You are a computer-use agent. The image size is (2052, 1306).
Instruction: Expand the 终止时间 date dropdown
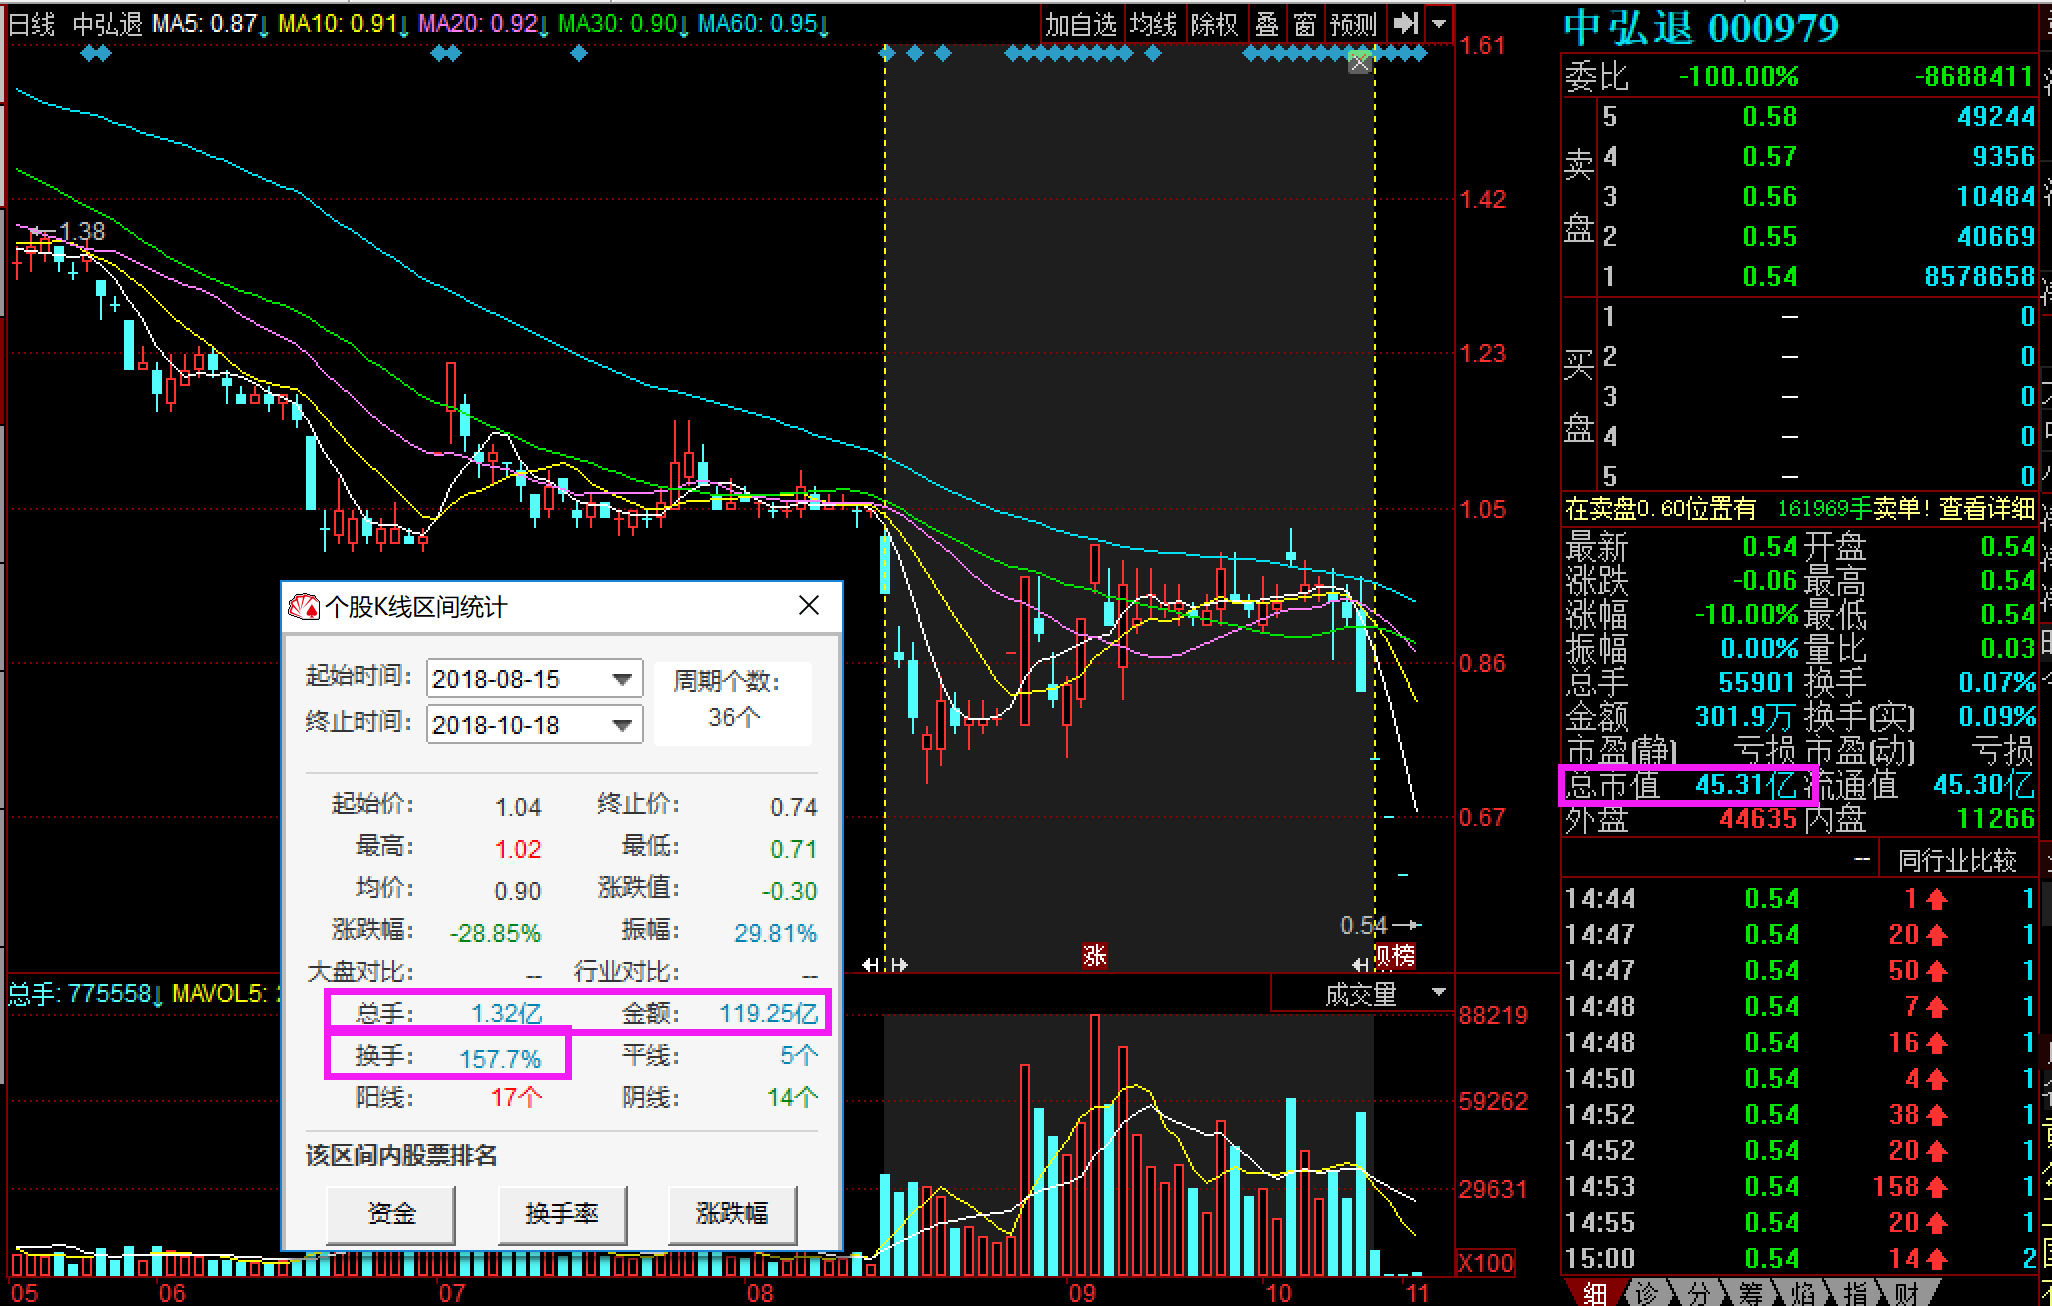tap(623, 725)
